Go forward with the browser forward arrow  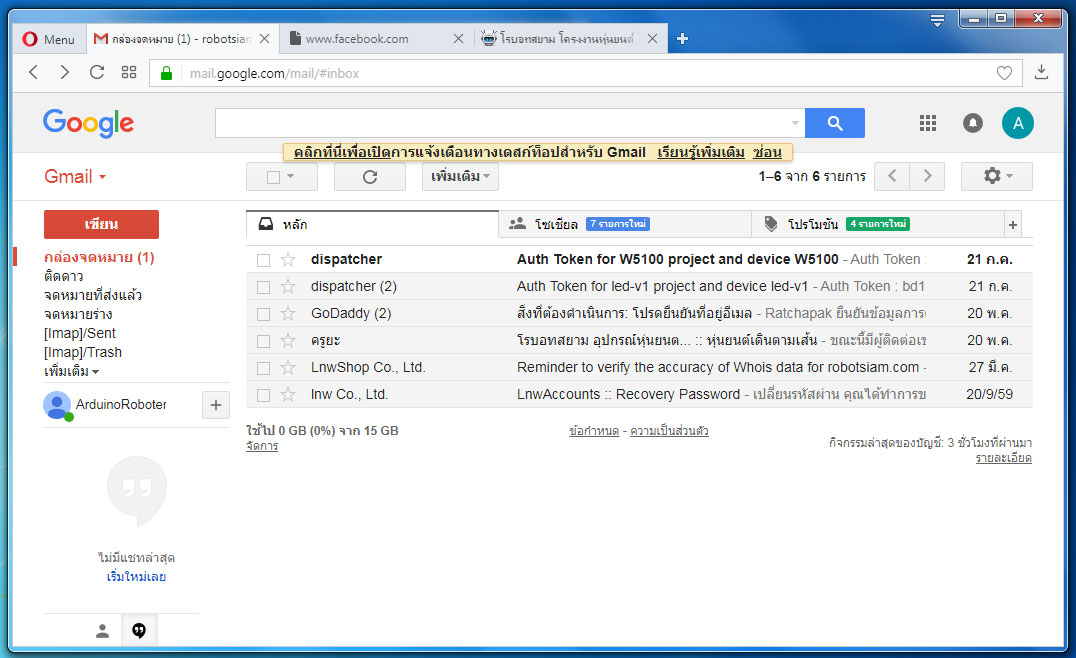point(65,72)
